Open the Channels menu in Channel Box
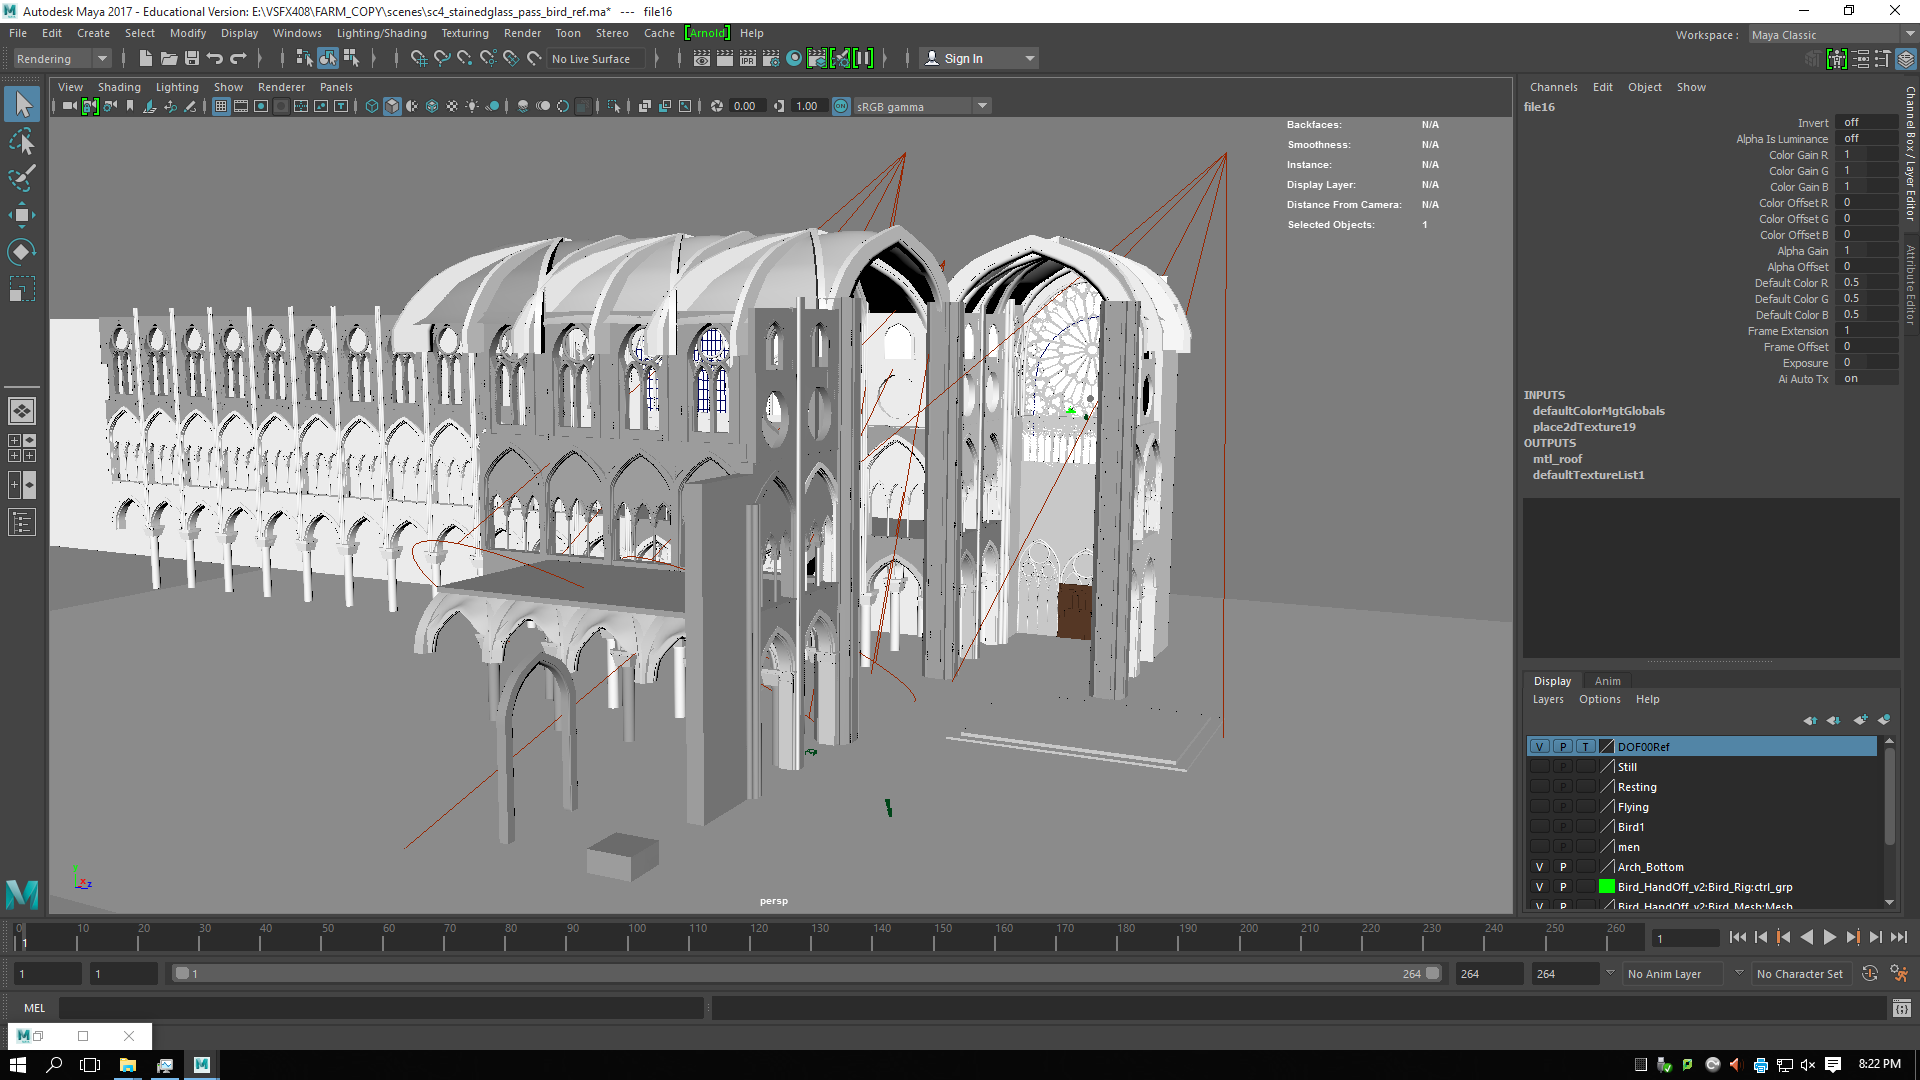Viewport: 1920px width, 1080px height. [x=1553, y=87]
